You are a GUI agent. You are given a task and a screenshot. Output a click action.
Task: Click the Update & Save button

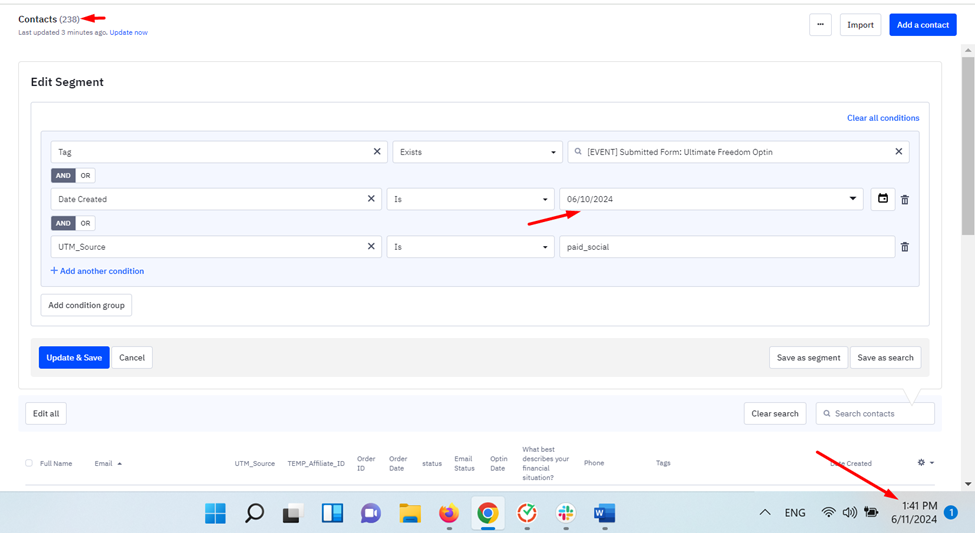[x=74, y=358]
